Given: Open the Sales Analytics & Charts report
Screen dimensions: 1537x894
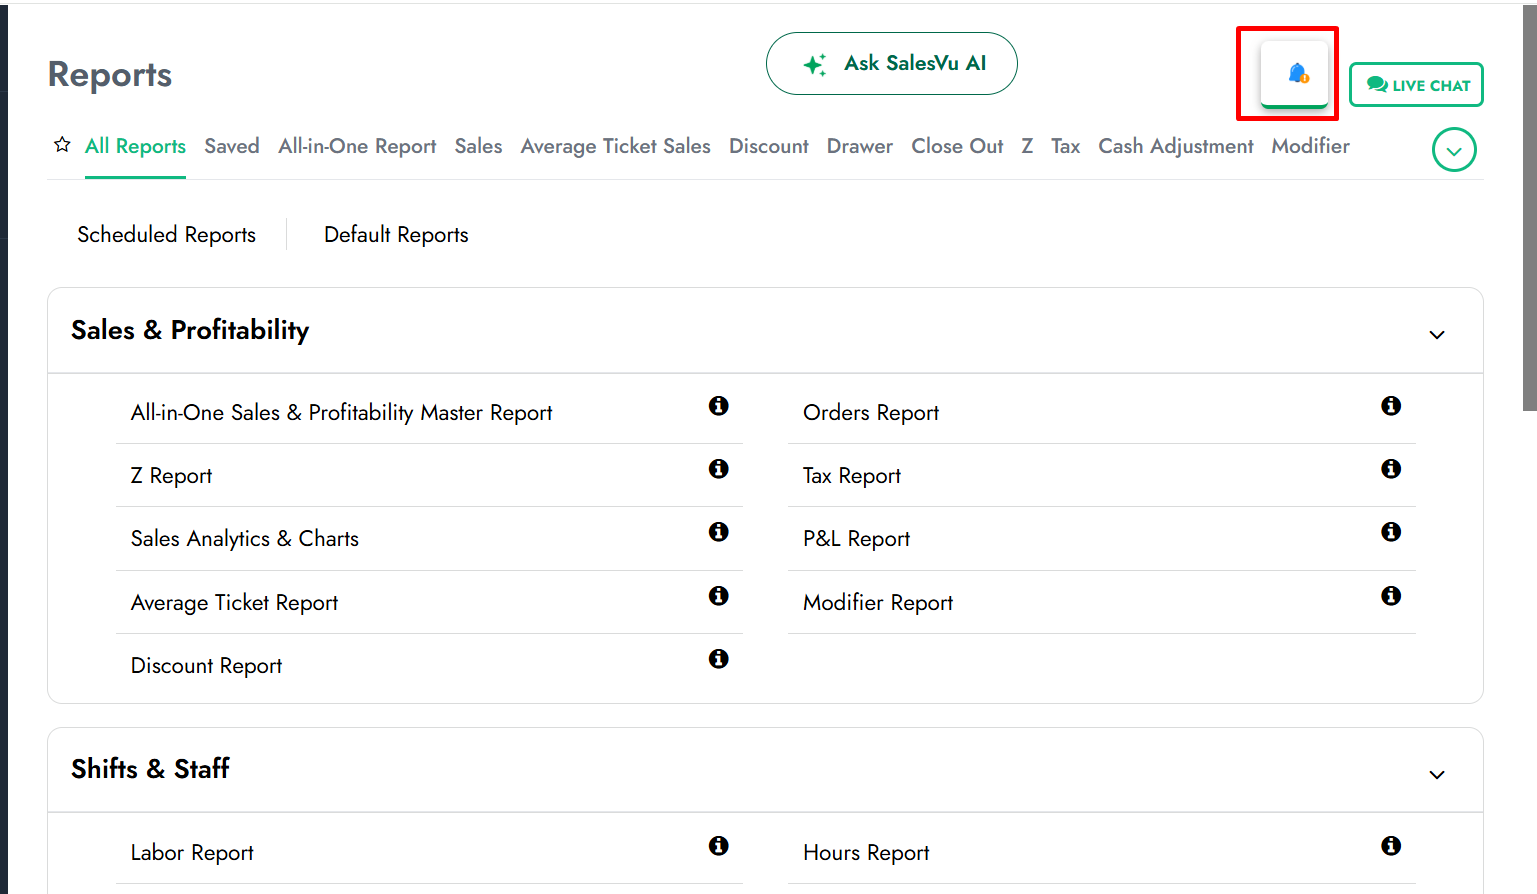Looking at the screenshot, I should point(244,539).
